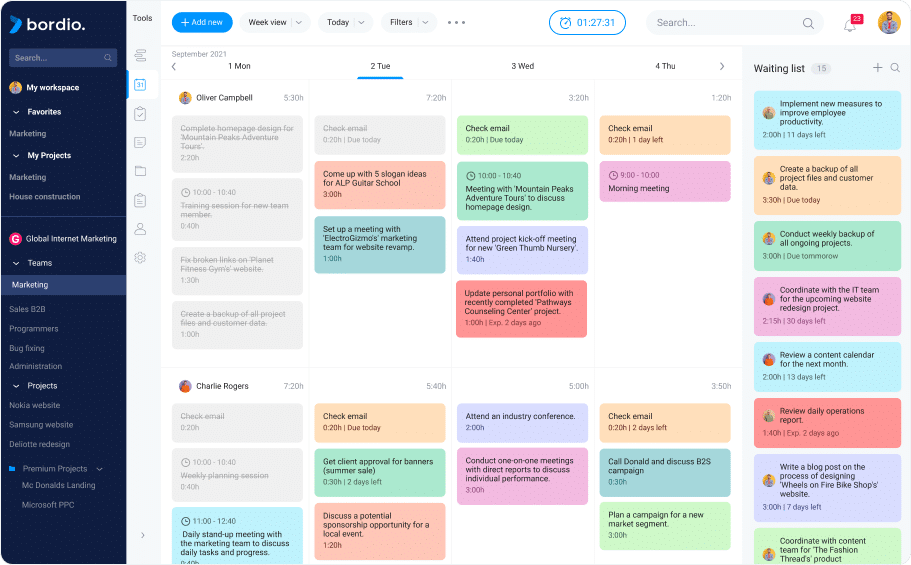Add a task to Waiting list
Viewport: 911px width, 565px height.
[878, 68]
